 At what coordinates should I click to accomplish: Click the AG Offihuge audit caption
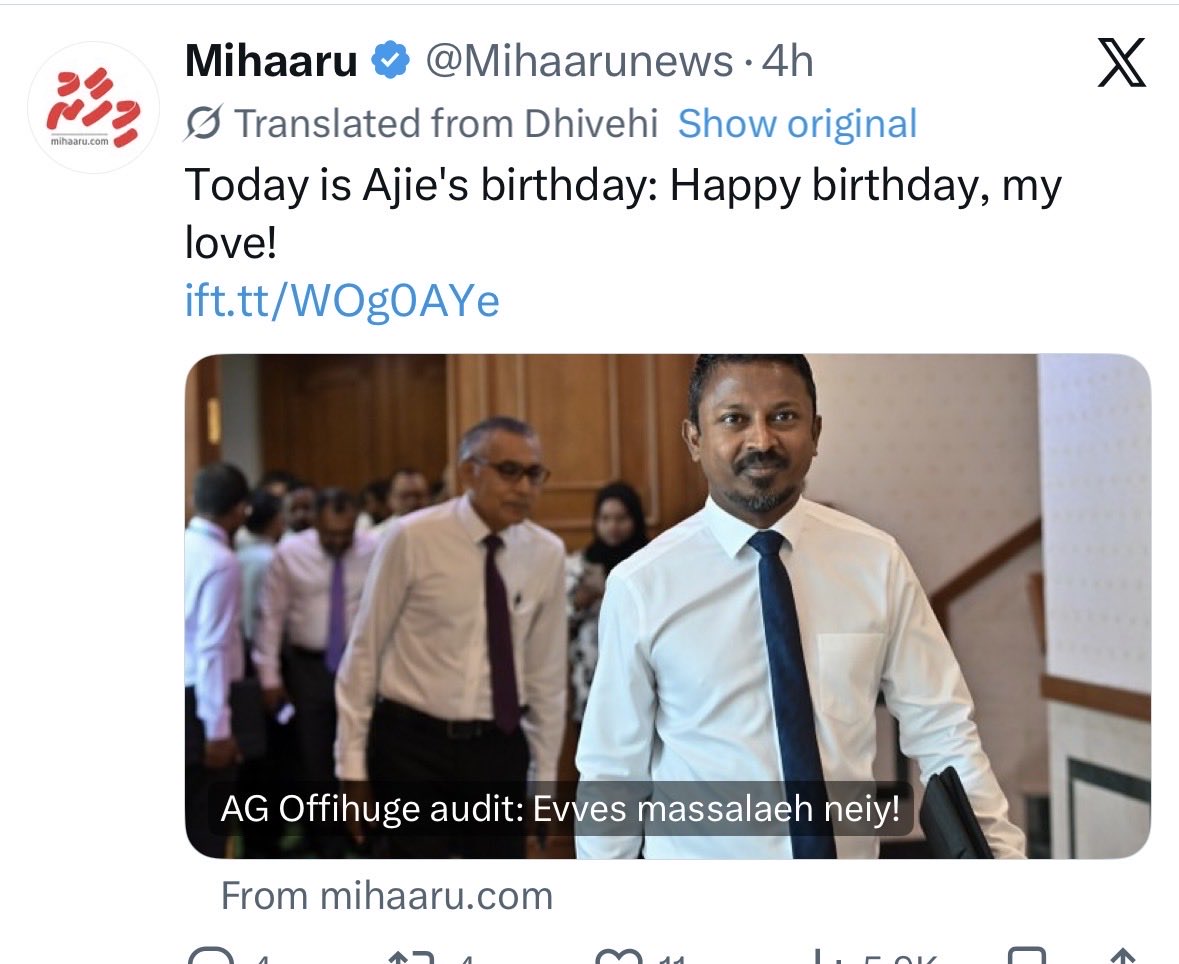click(560, 809)
